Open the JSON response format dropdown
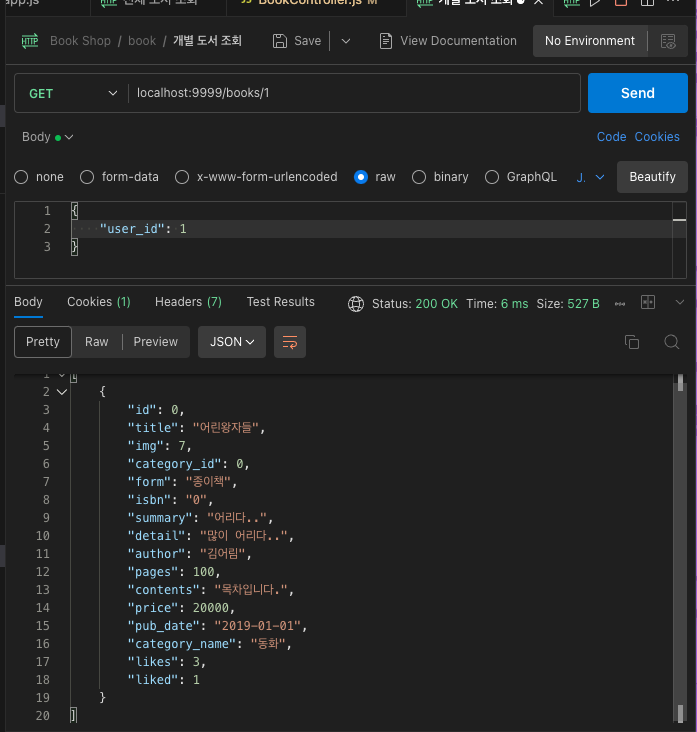The height and width of the screenshot is (732, 697). pyautogui.click(x=232, y=342)
